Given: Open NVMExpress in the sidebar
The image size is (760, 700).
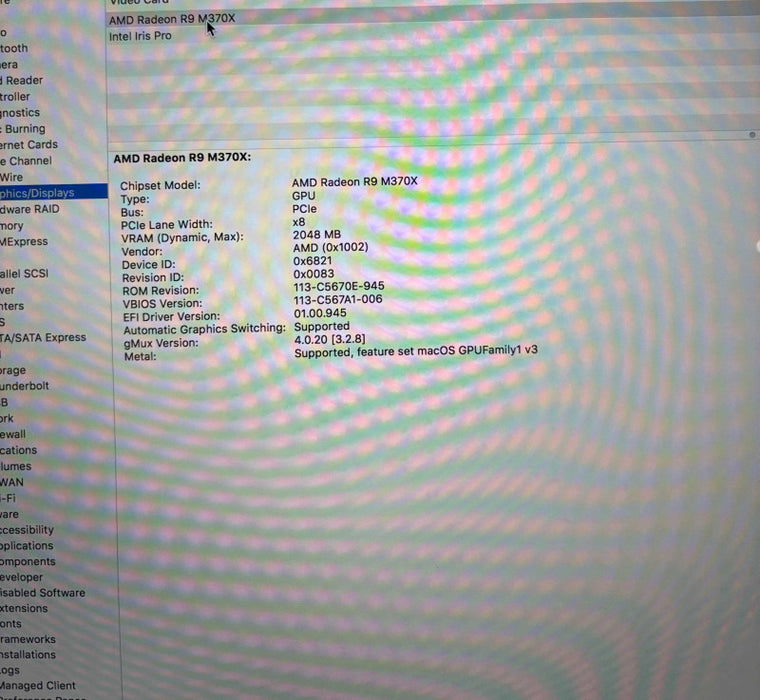Looking at the screenshot, I should [x=24, y=241].
